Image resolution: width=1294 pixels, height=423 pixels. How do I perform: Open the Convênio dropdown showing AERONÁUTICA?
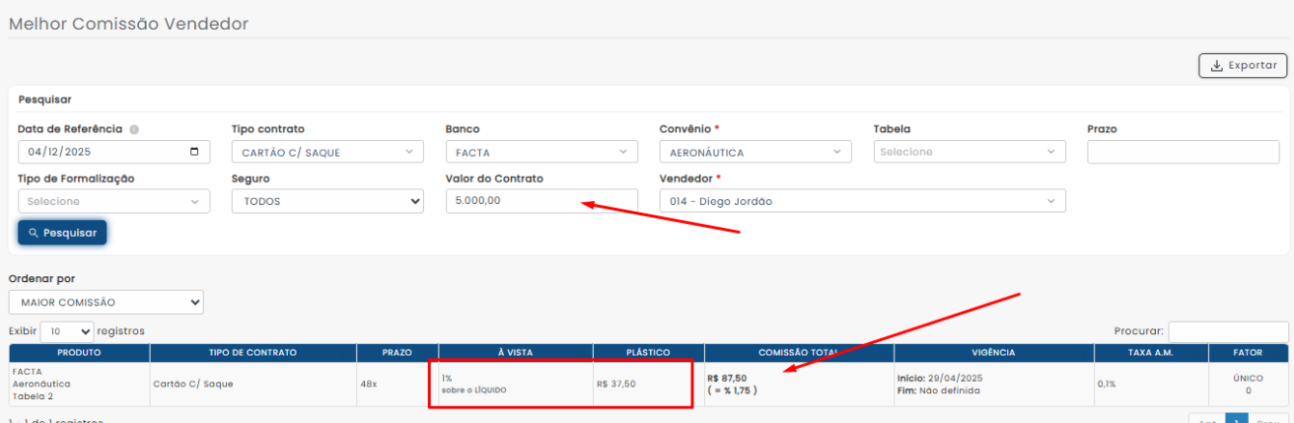(x=755, y=152)
